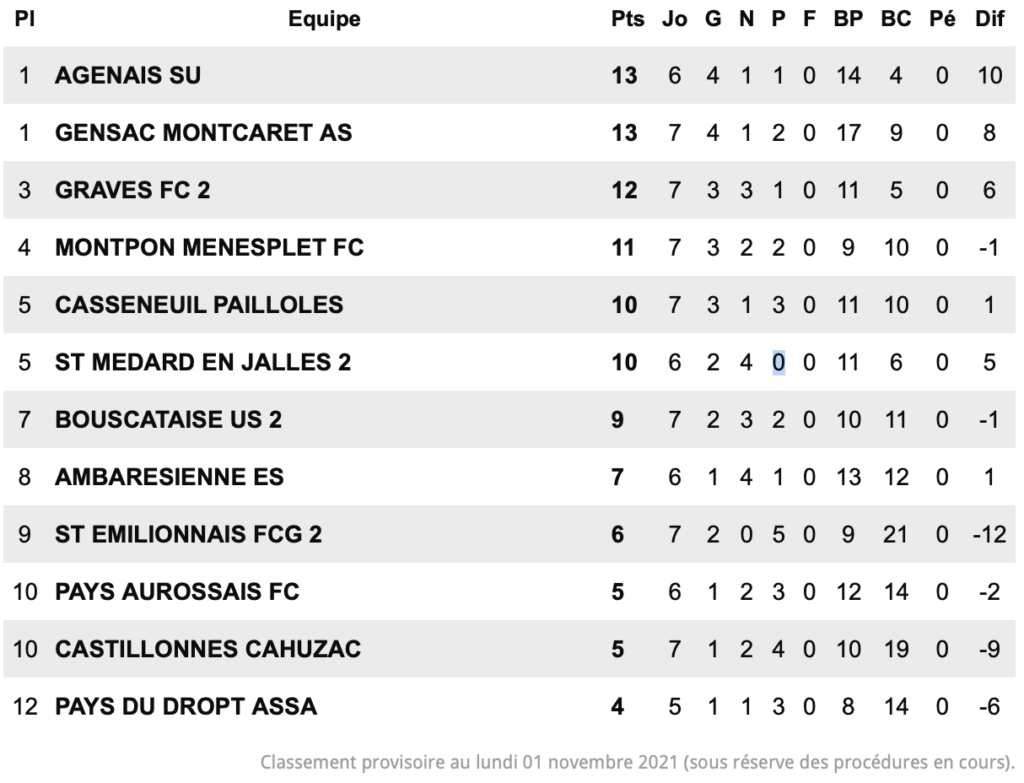Click ST MEDARD EN JALLES 2
This screenshot has height=783, width=1024.
click(x=203, y=362)
